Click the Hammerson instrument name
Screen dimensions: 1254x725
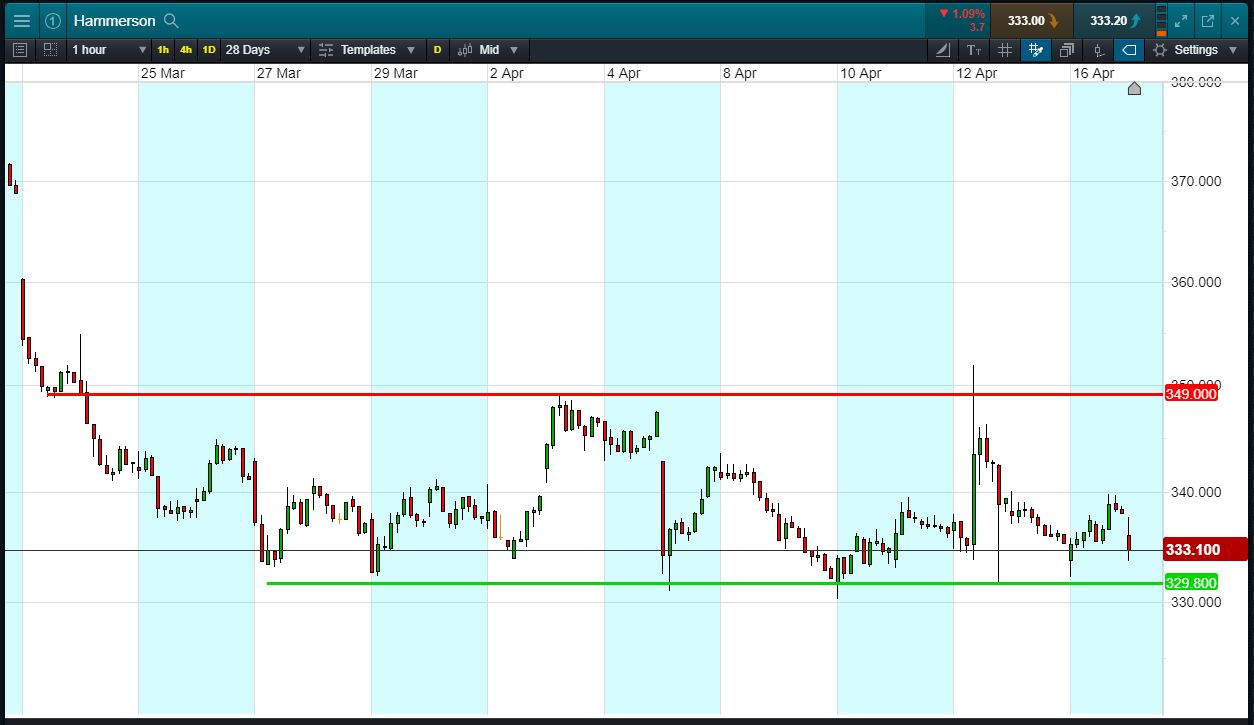coord(115,20)
